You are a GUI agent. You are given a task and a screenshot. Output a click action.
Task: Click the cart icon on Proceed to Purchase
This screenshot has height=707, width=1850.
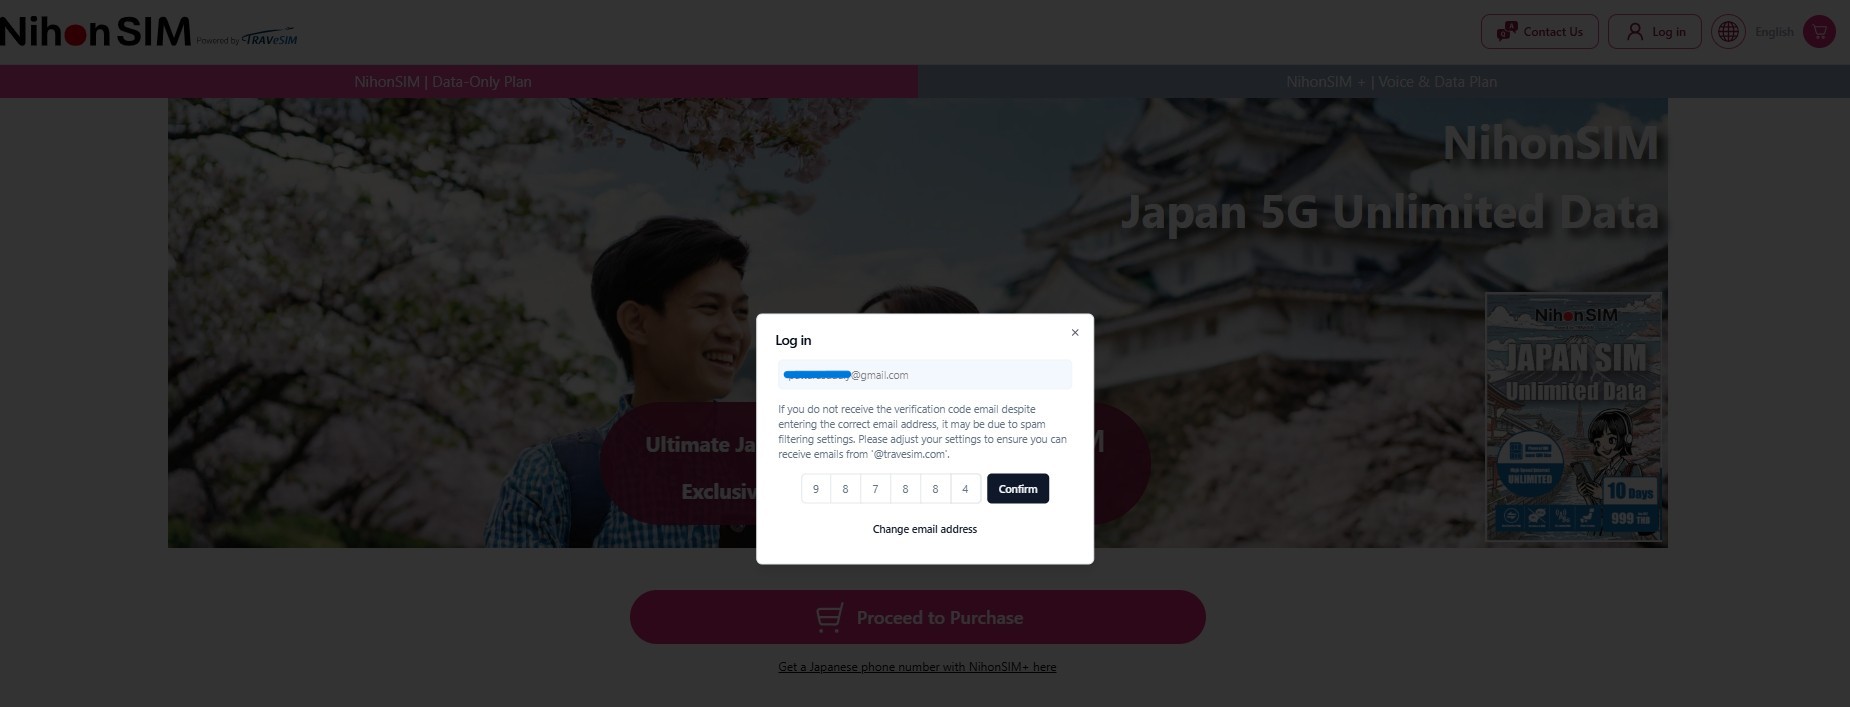click(829, 618)
